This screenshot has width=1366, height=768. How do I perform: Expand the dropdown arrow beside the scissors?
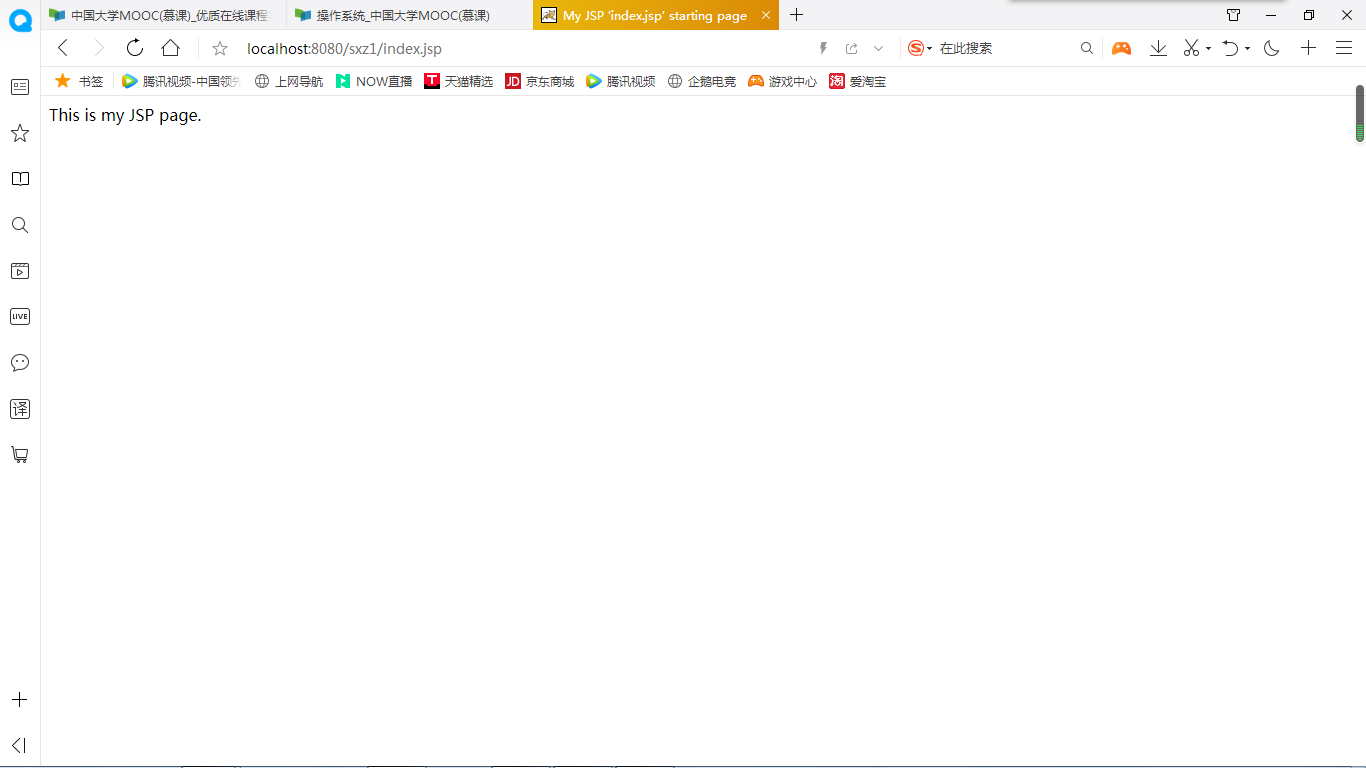pyautogui.click(x=1208, y=48)
